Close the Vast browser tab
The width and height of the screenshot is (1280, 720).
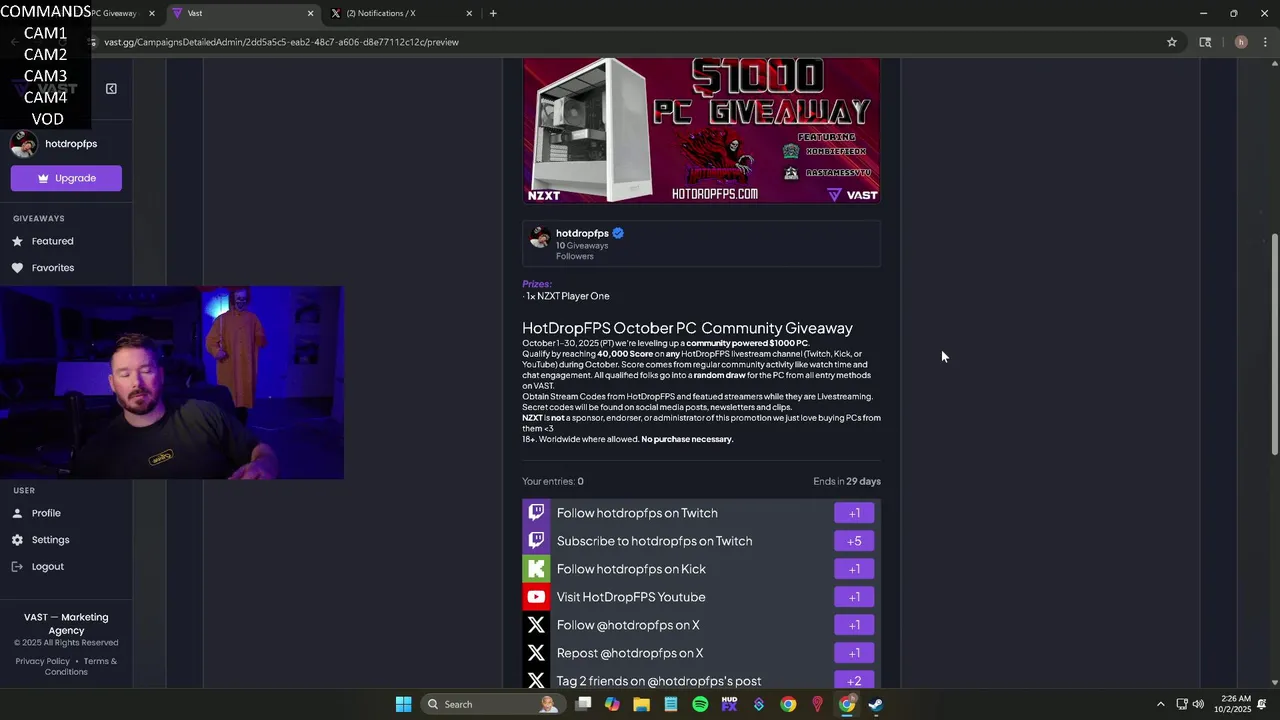[x=310, y=13]
